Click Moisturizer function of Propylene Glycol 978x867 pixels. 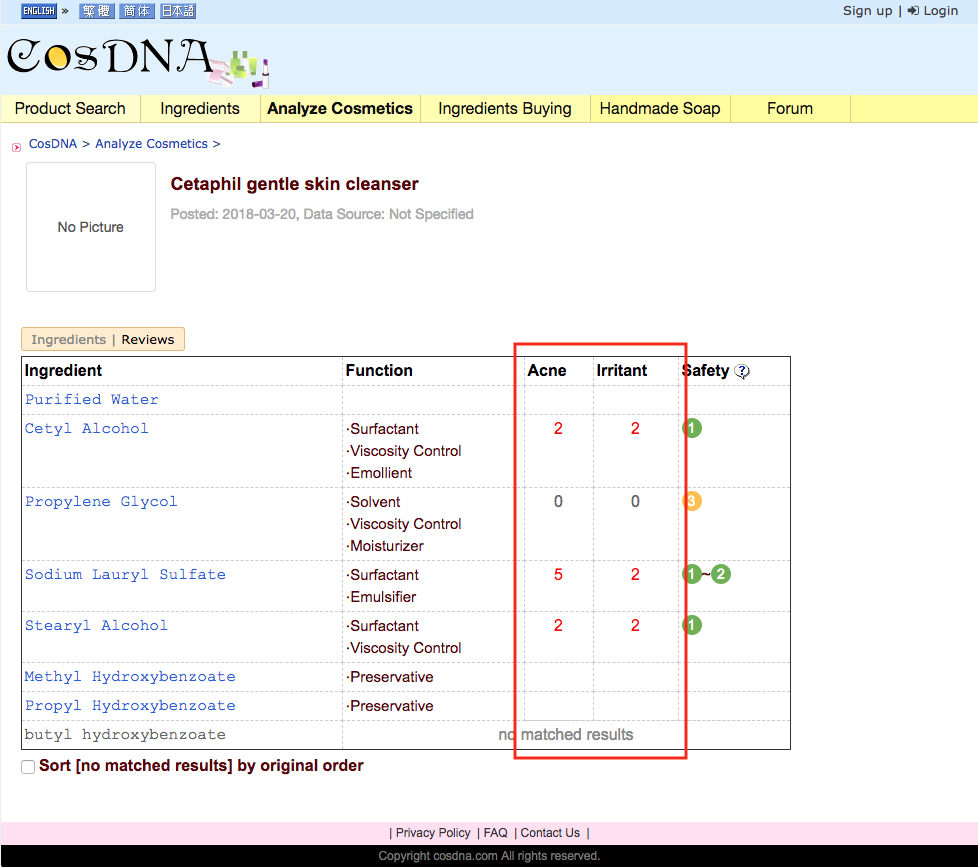click(x=385, y=546)
